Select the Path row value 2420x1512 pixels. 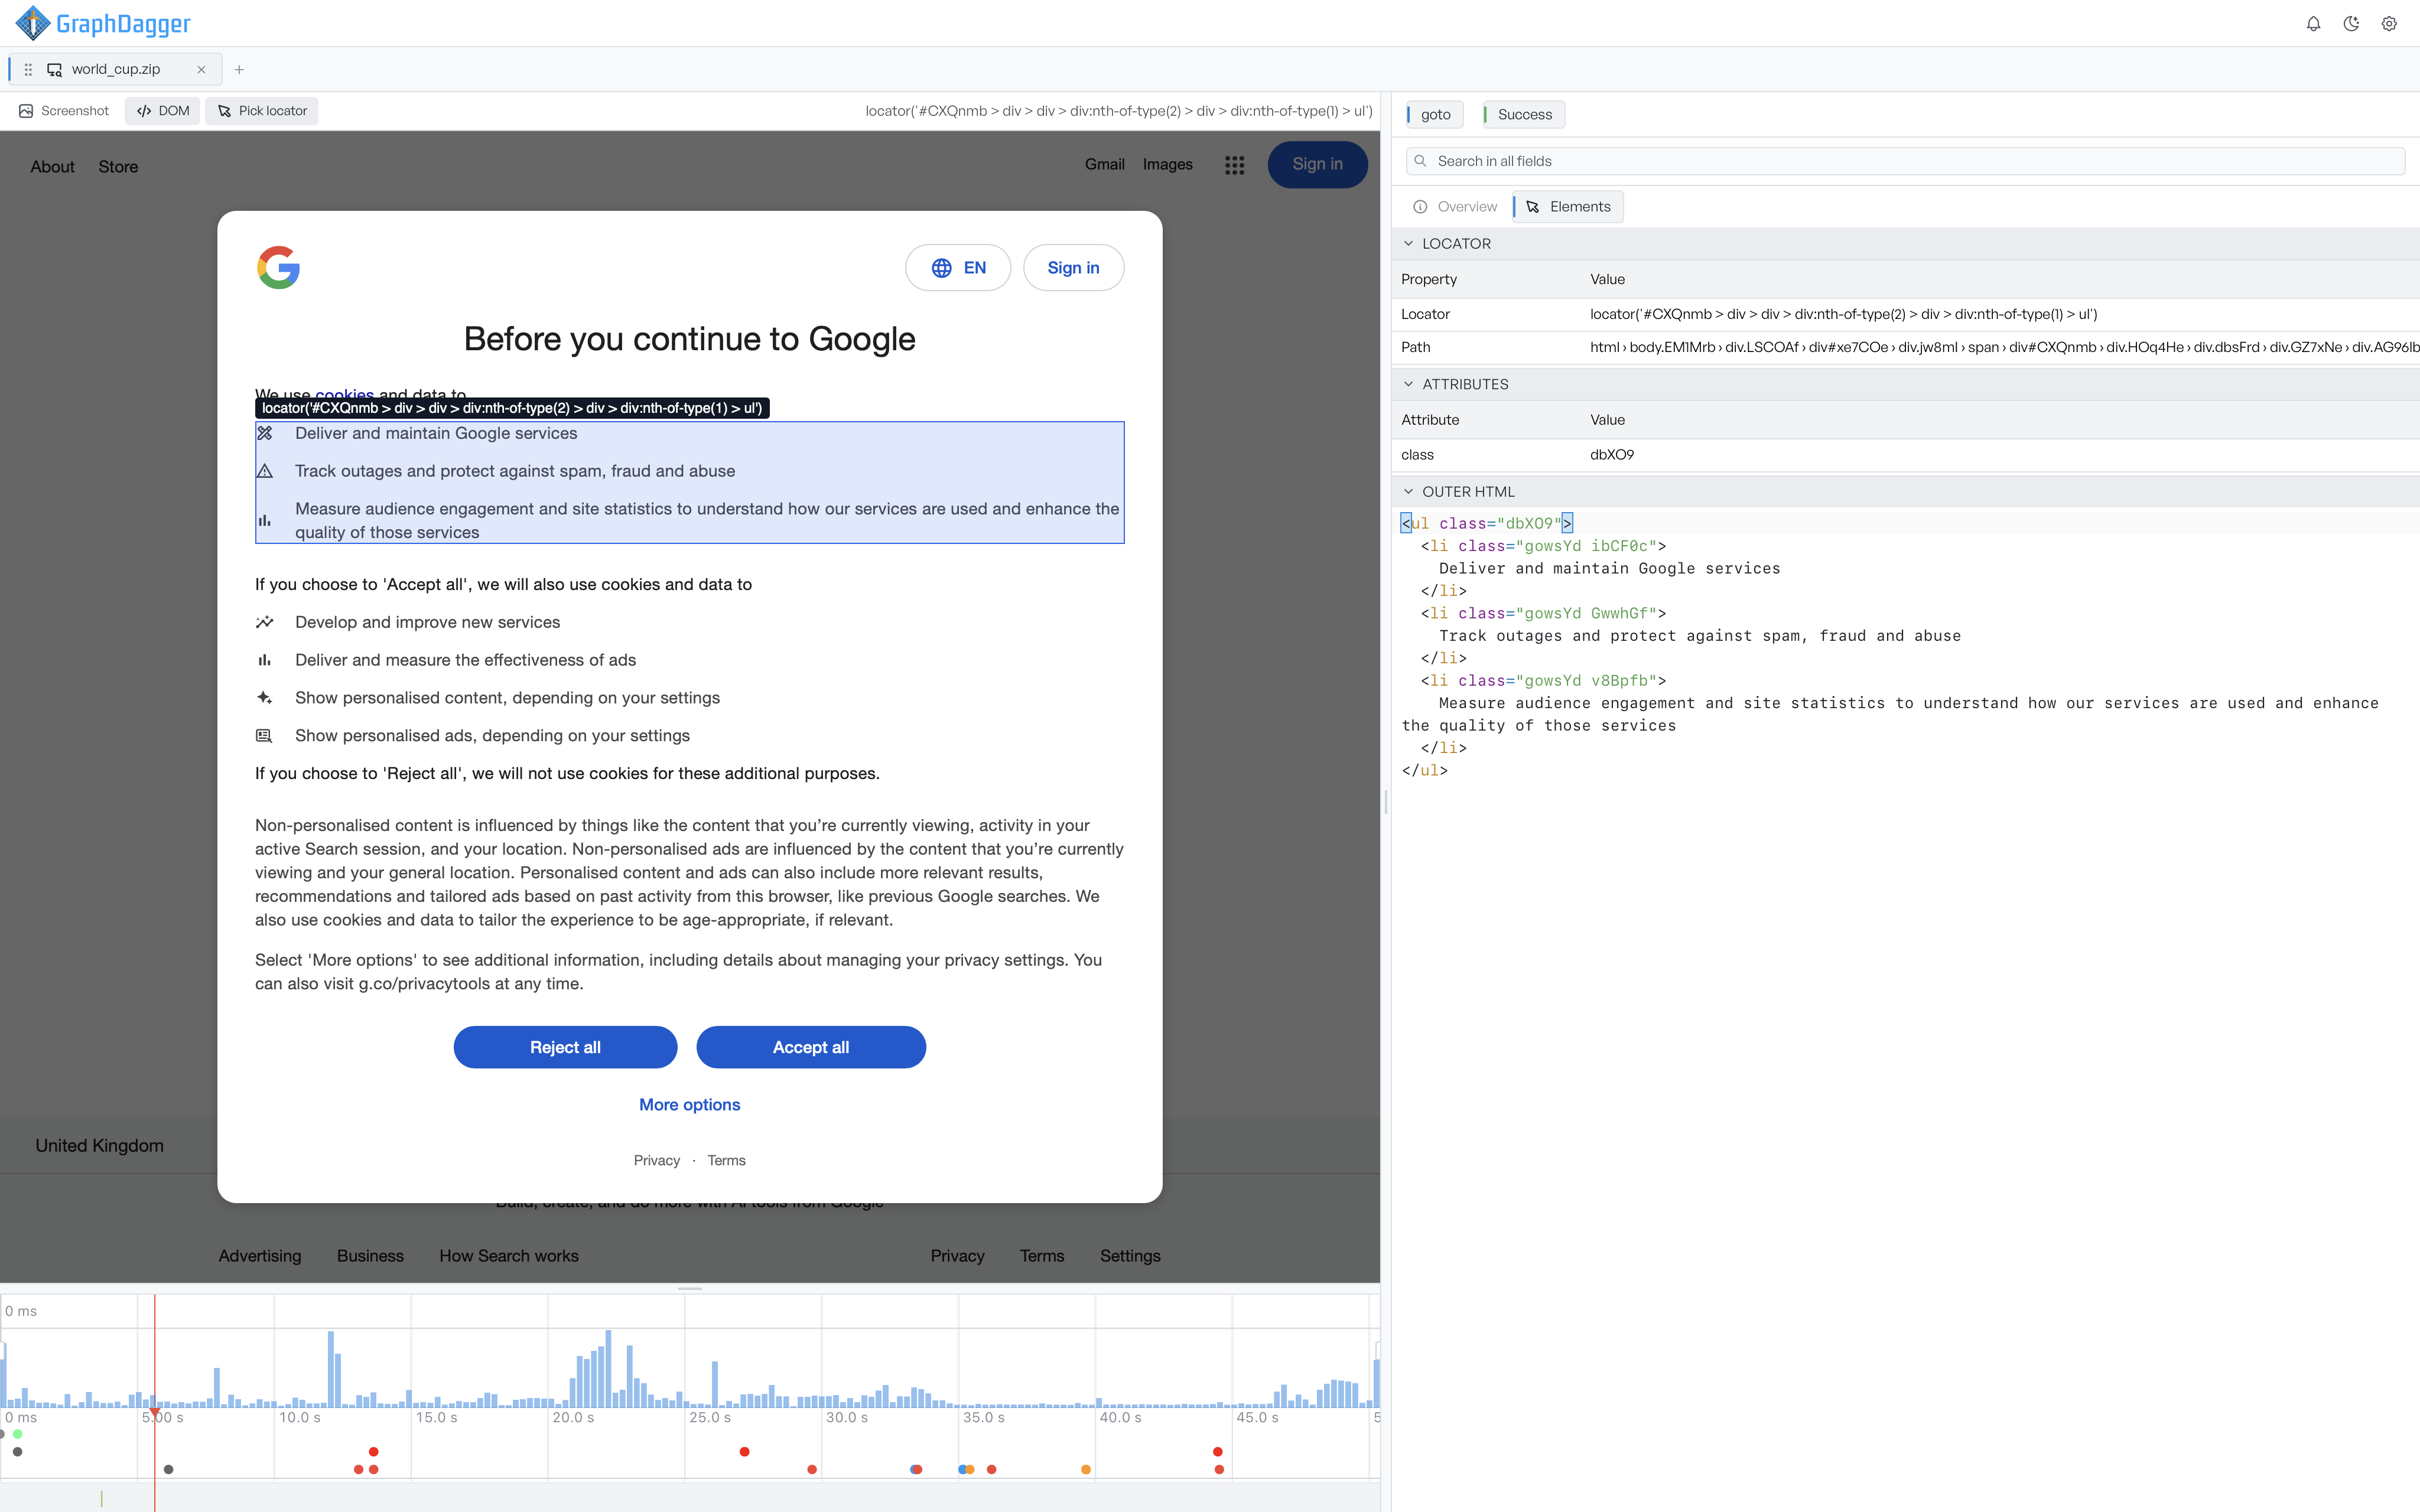tap(2004, 347)
